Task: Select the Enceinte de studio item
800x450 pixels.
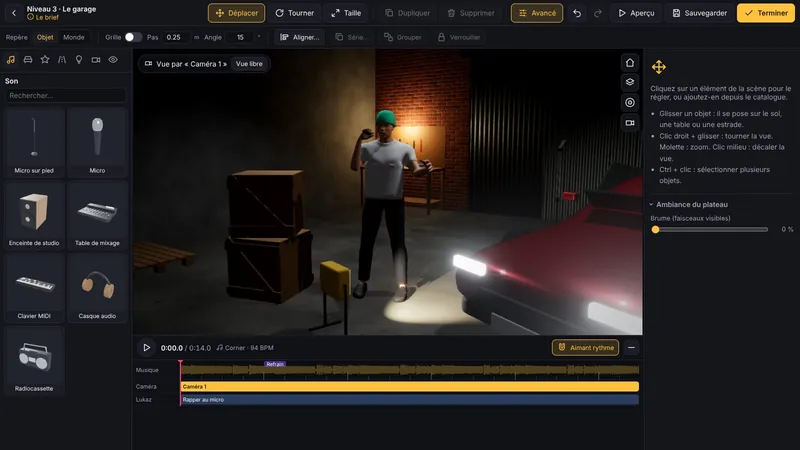Action: coord(34,215)
